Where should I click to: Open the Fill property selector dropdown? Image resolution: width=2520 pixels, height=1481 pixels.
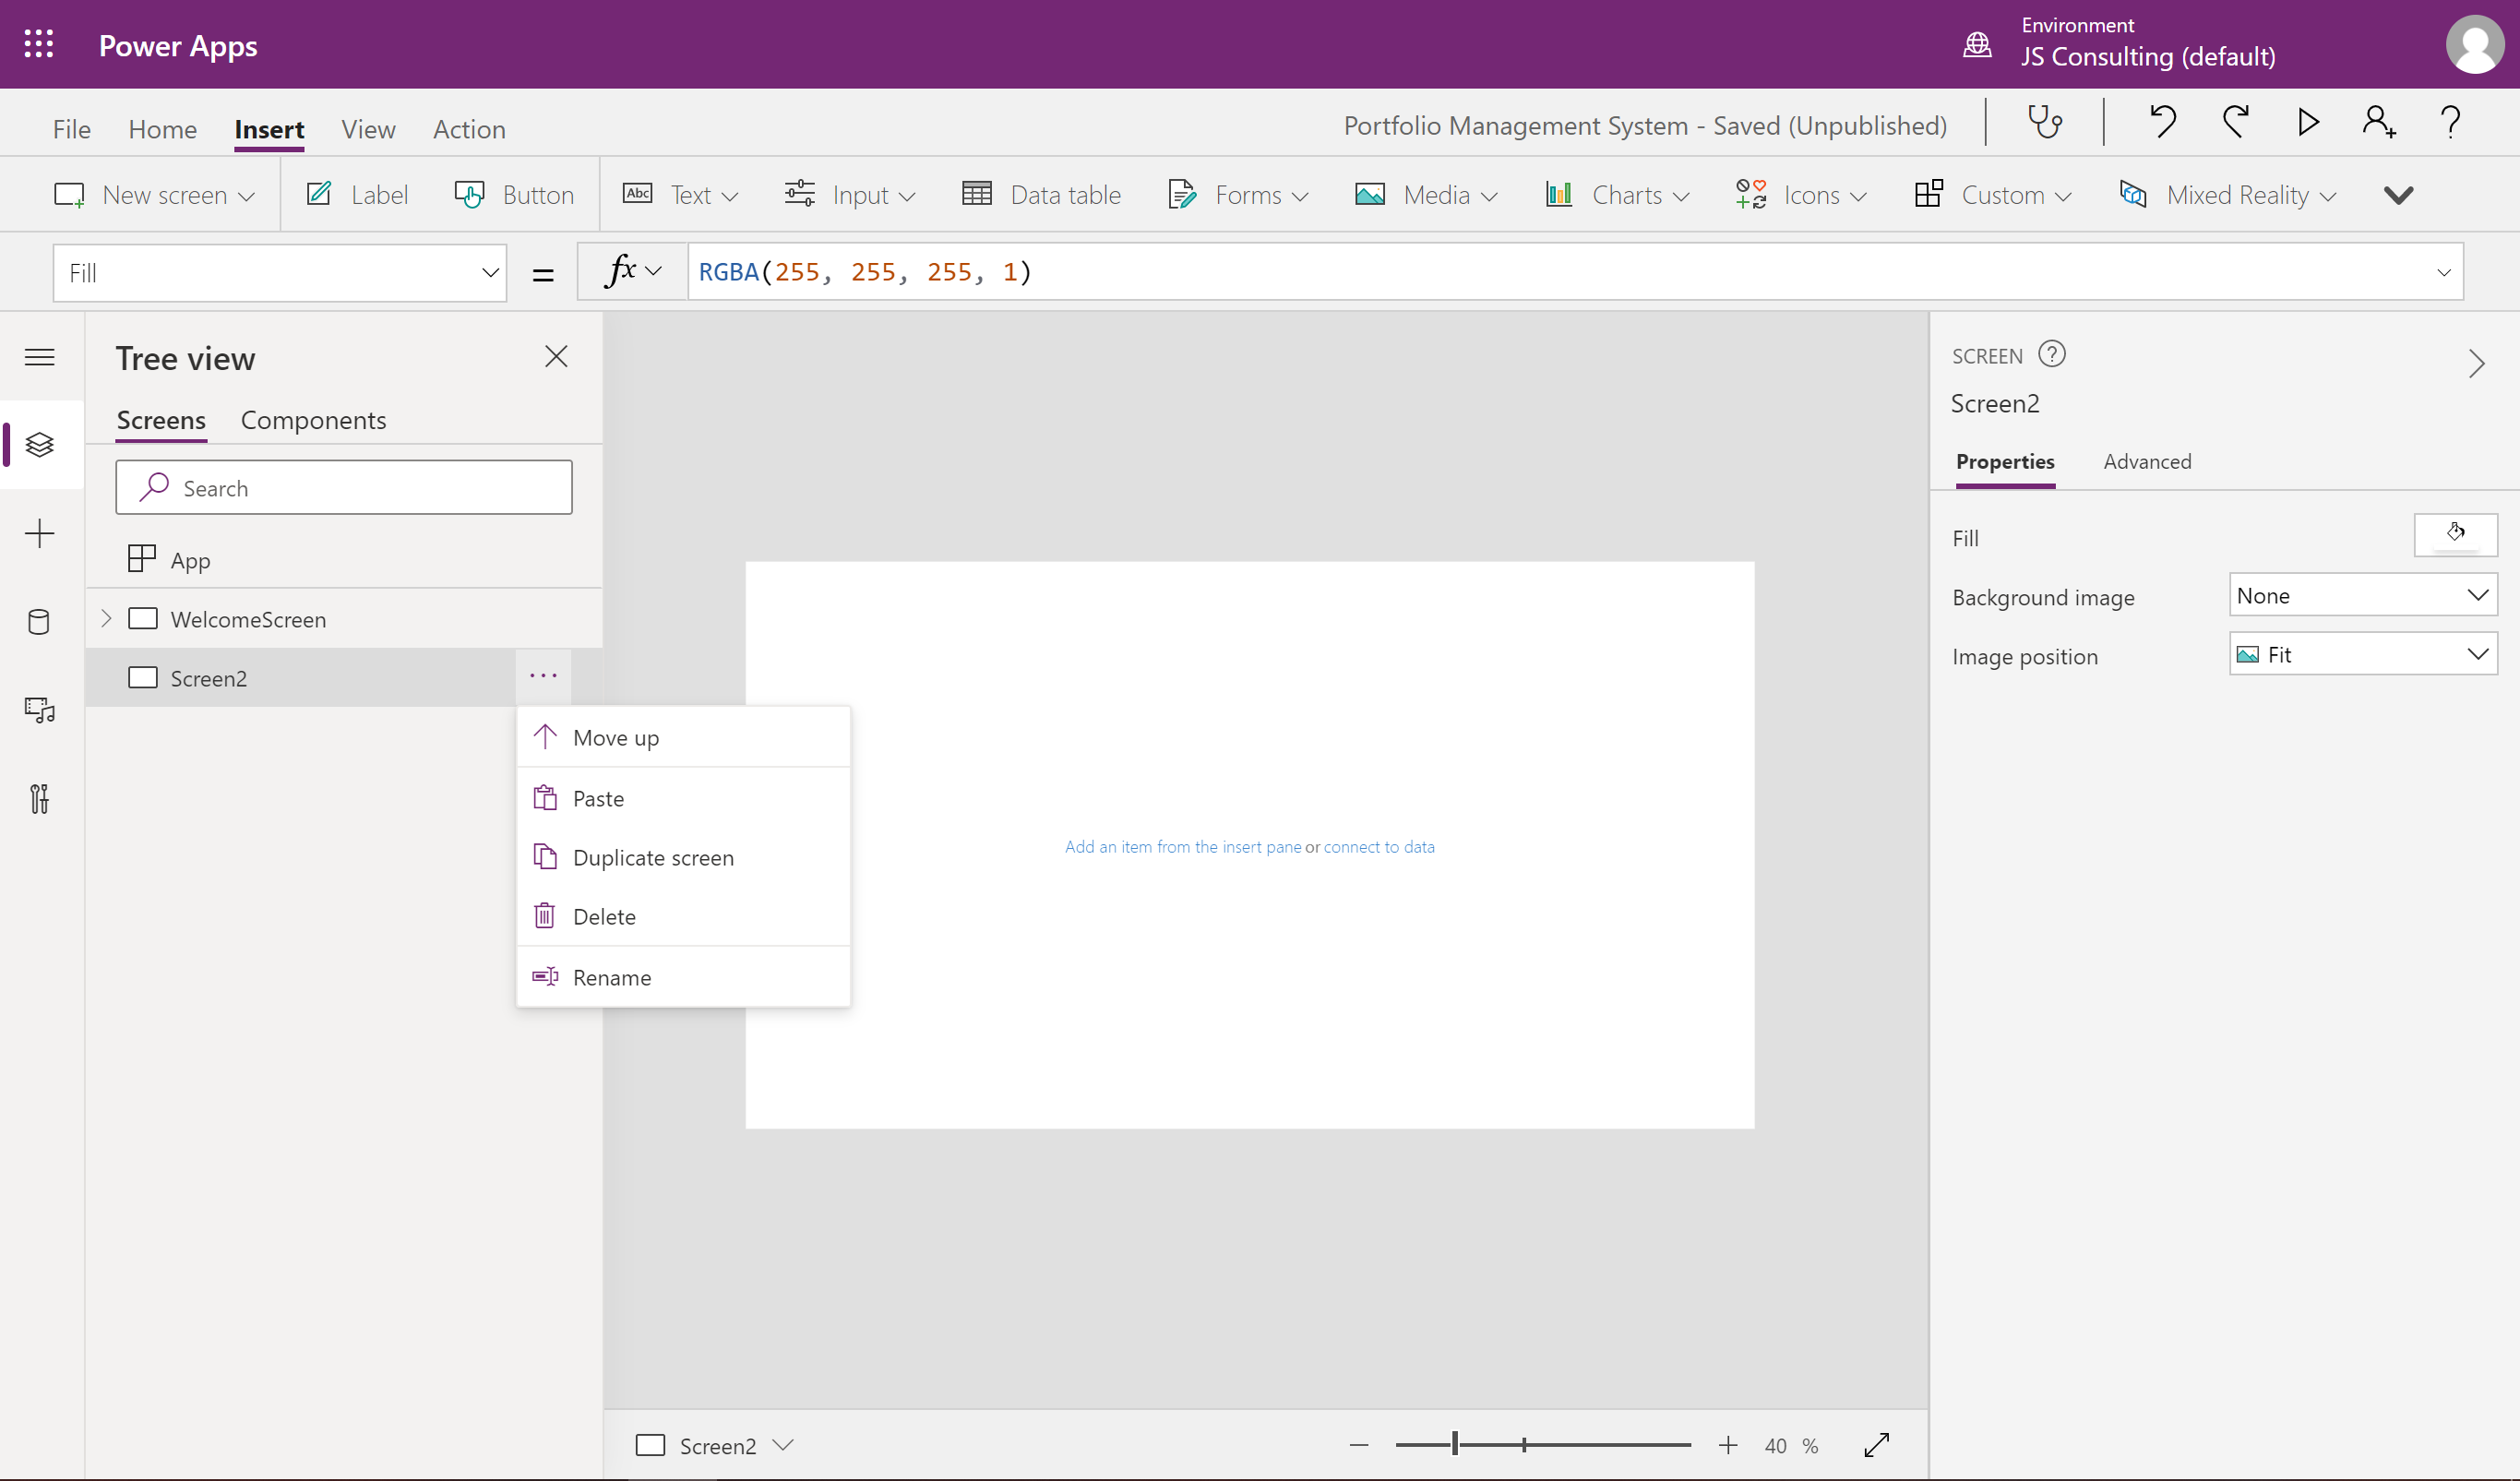click(x=280, y=273)
